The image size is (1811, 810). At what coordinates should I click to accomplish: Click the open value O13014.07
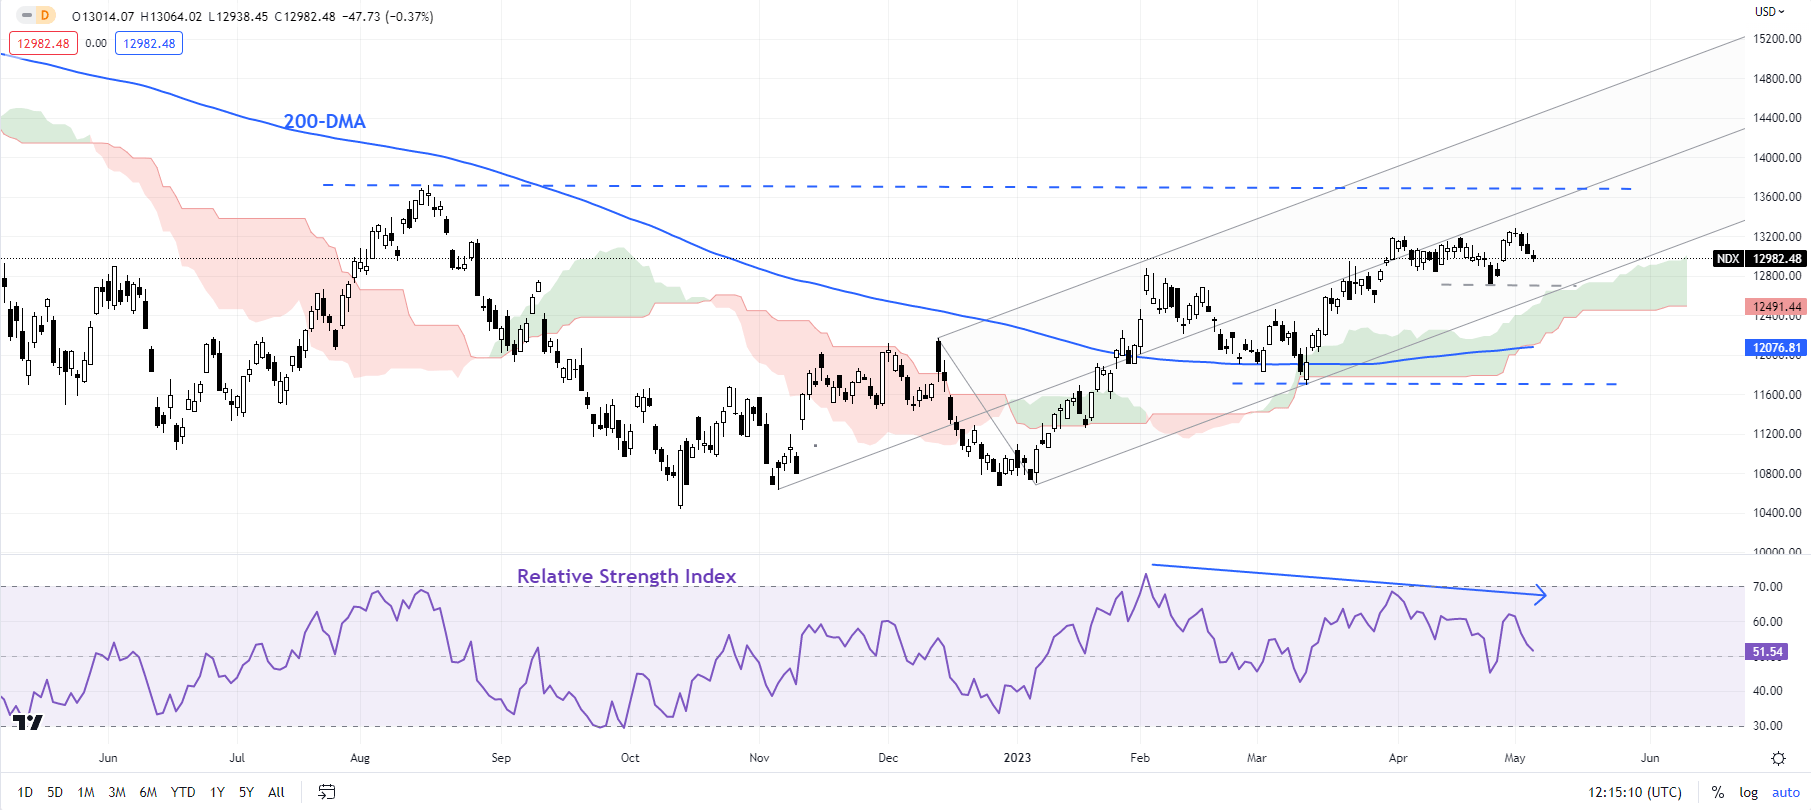click(x=103, y=16)
